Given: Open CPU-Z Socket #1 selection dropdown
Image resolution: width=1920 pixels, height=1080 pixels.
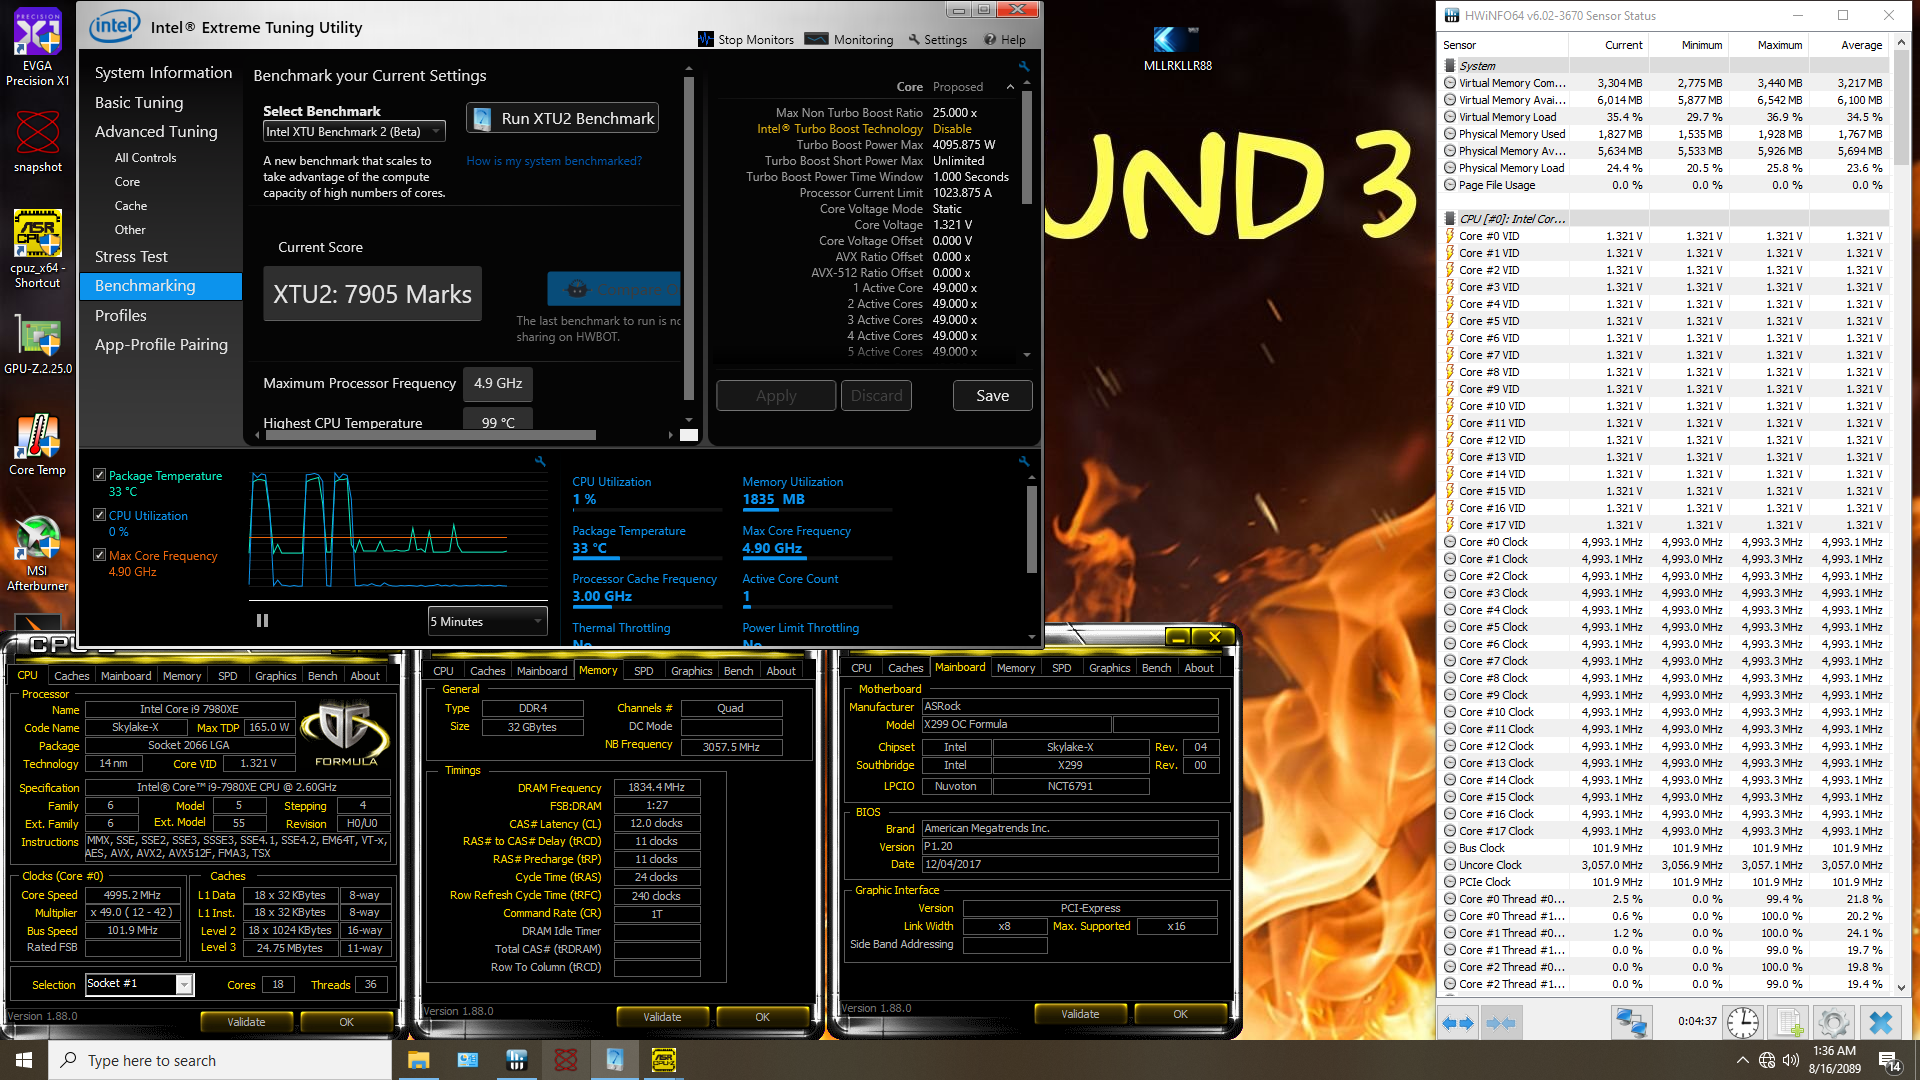Looking at the screenshot, I should point(139,984).
